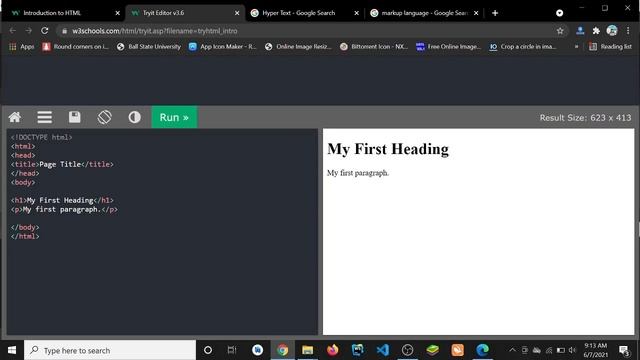The width and height of the screenshot is (640, 360).
Task: Open Crop a circle in image bookmark
Action: pyautogui.click(x=523, y=47)
